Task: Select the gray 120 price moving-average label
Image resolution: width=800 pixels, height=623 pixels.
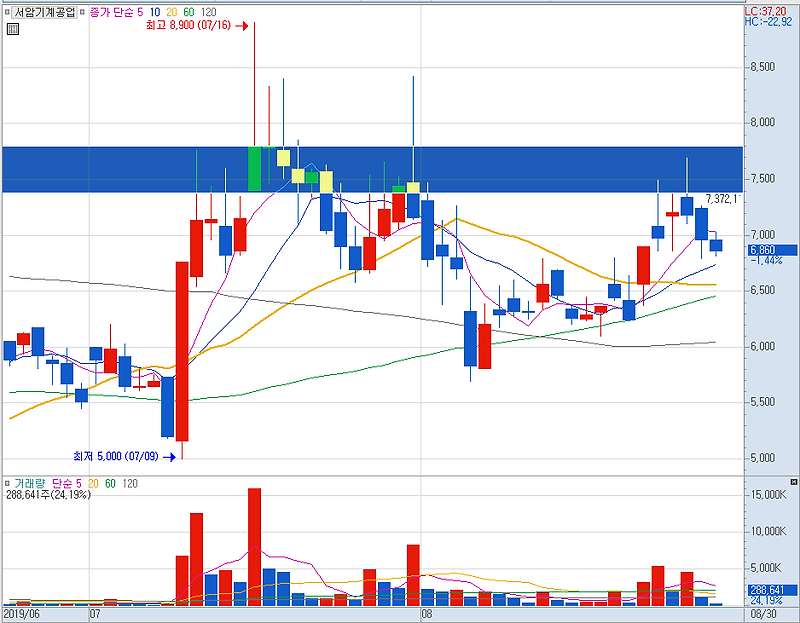Action: pyautogui.click(x=208, y=12)
